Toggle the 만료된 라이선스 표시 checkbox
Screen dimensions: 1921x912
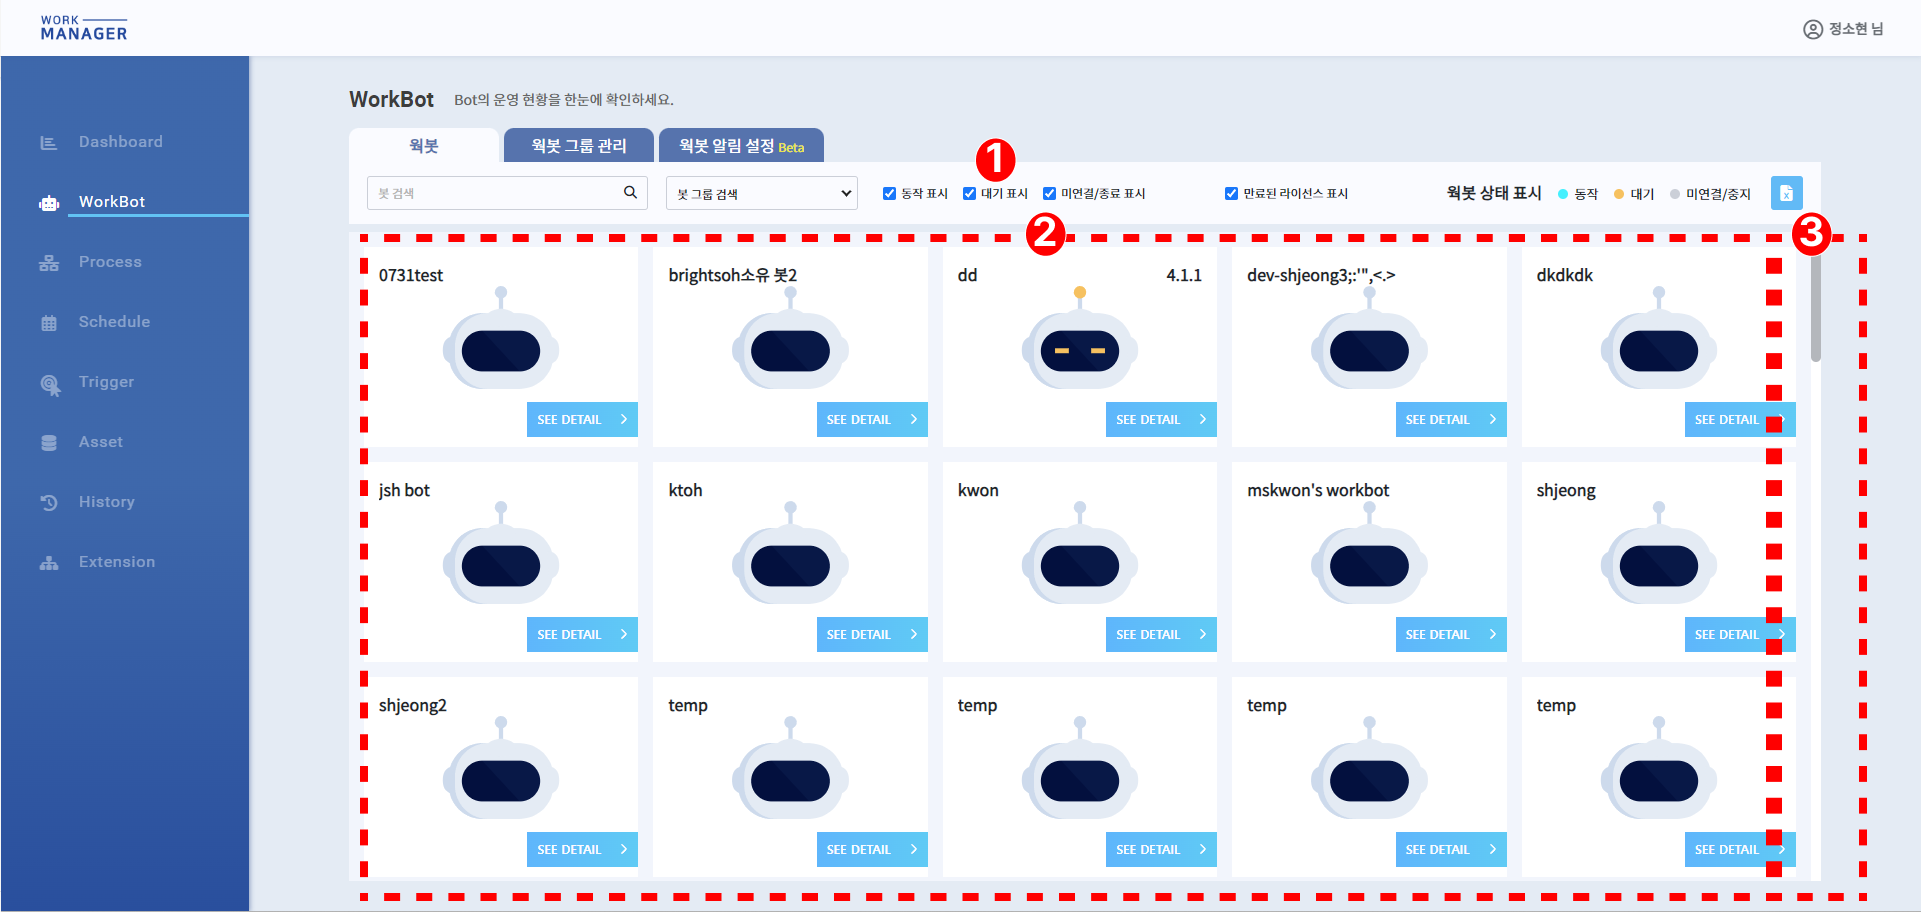click(1231, 193)
